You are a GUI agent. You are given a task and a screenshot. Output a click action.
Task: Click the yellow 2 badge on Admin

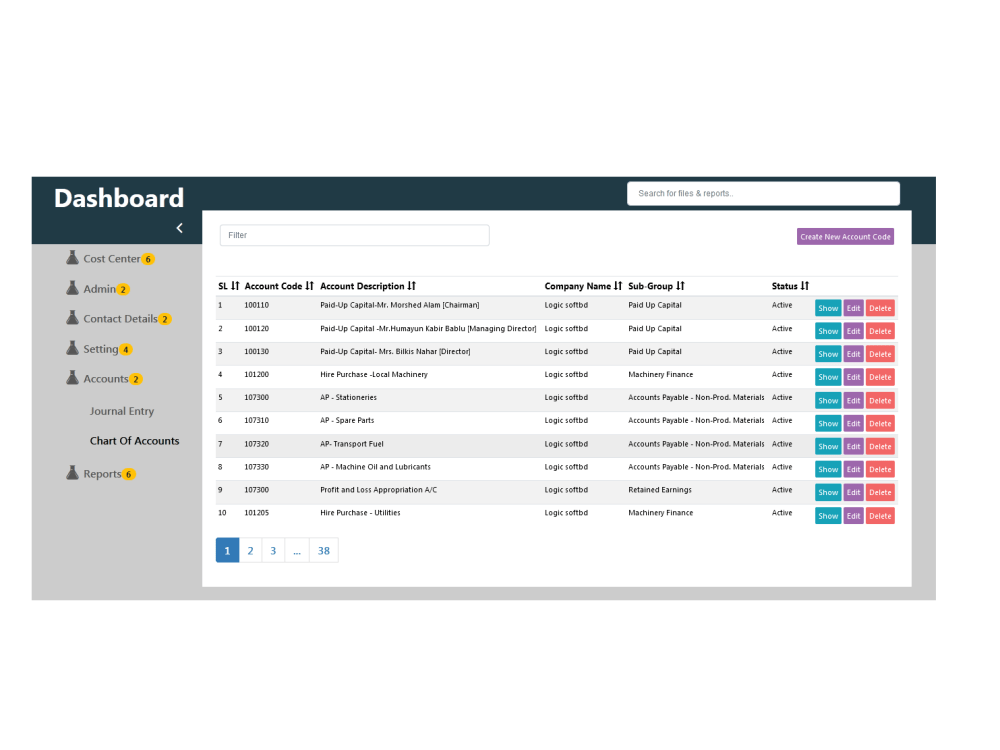tap(123, 290)
